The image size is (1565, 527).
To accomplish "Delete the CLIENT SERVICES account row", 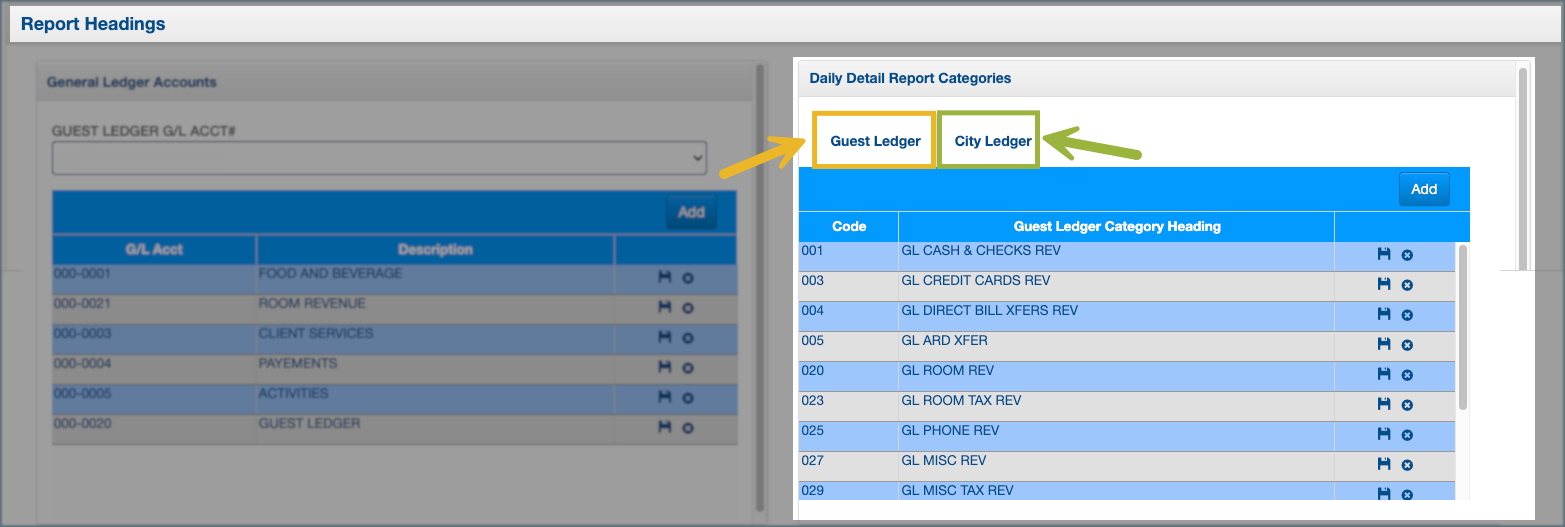I will (x=688, y=339).
